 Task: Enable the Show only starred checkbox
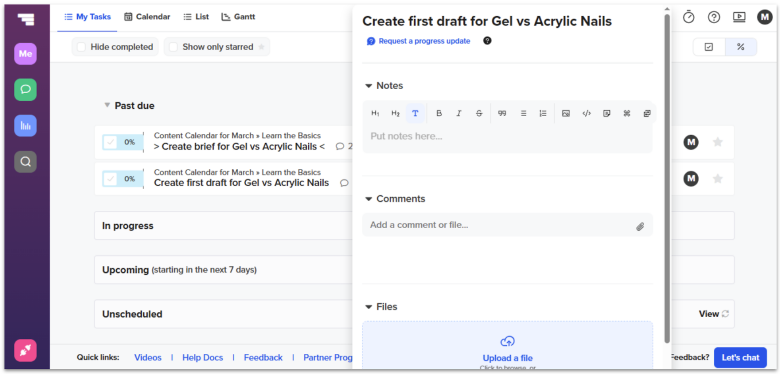pyautogui.click(x=173, y=47)
